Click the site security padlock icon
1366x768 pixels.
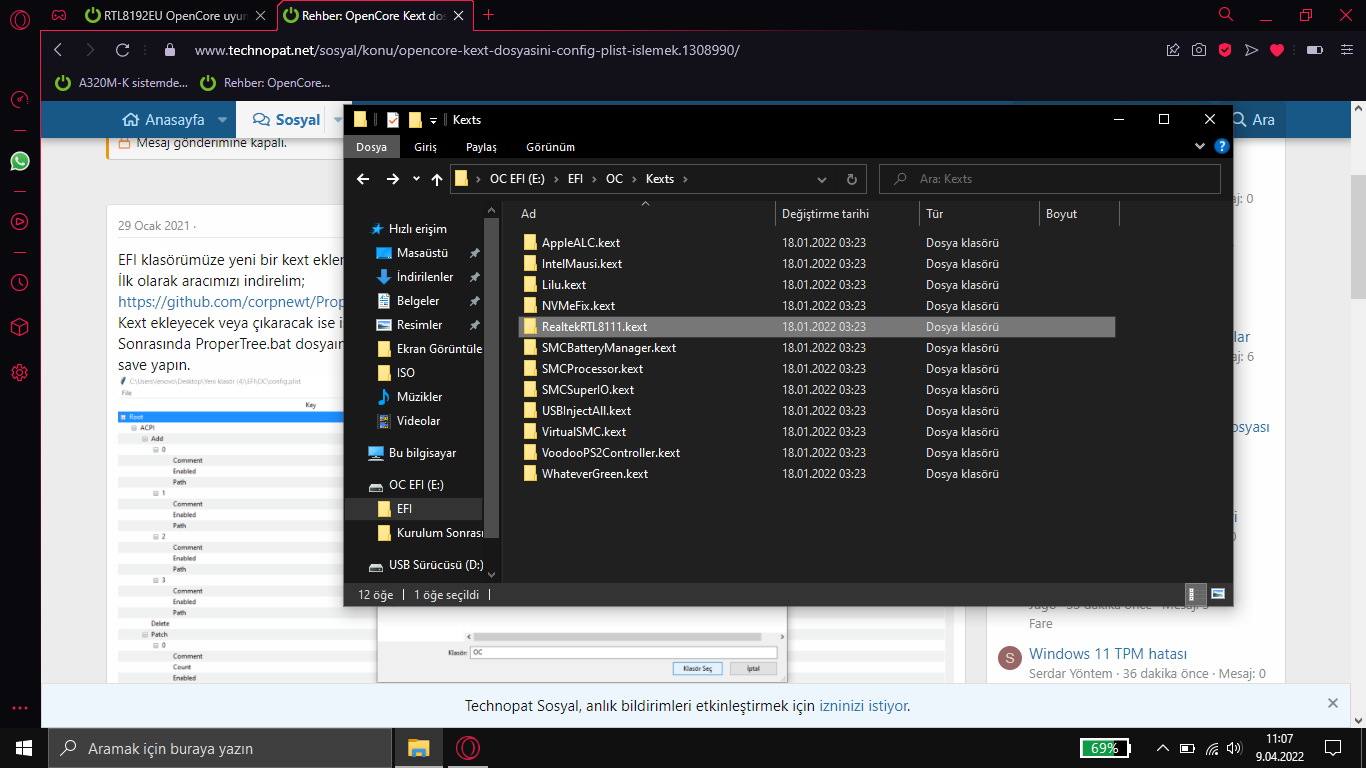(x=169, y=50)
